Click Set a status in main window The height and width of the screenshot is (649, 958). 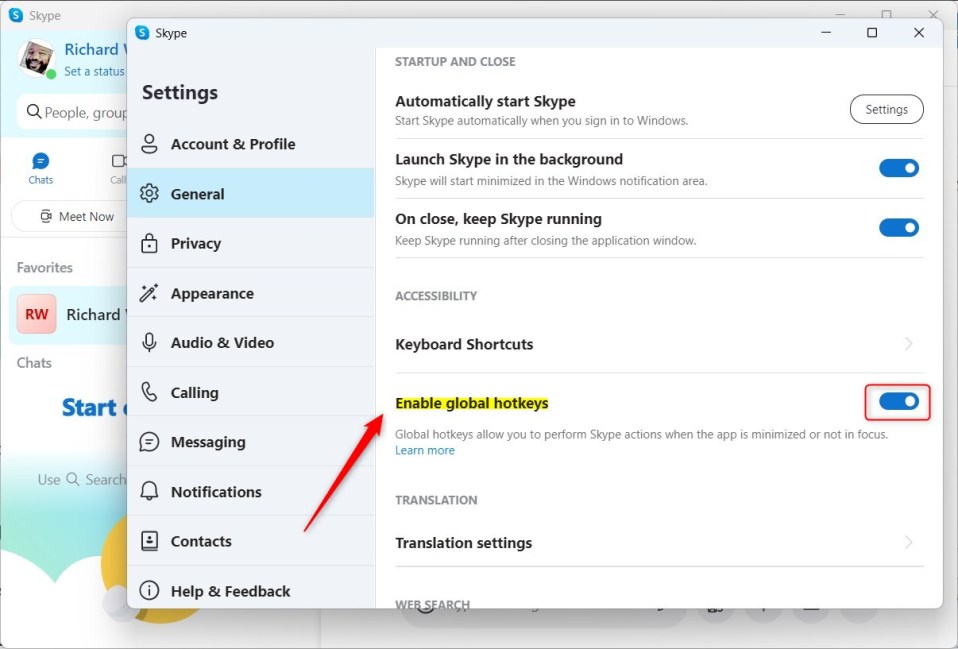(95, 72)
